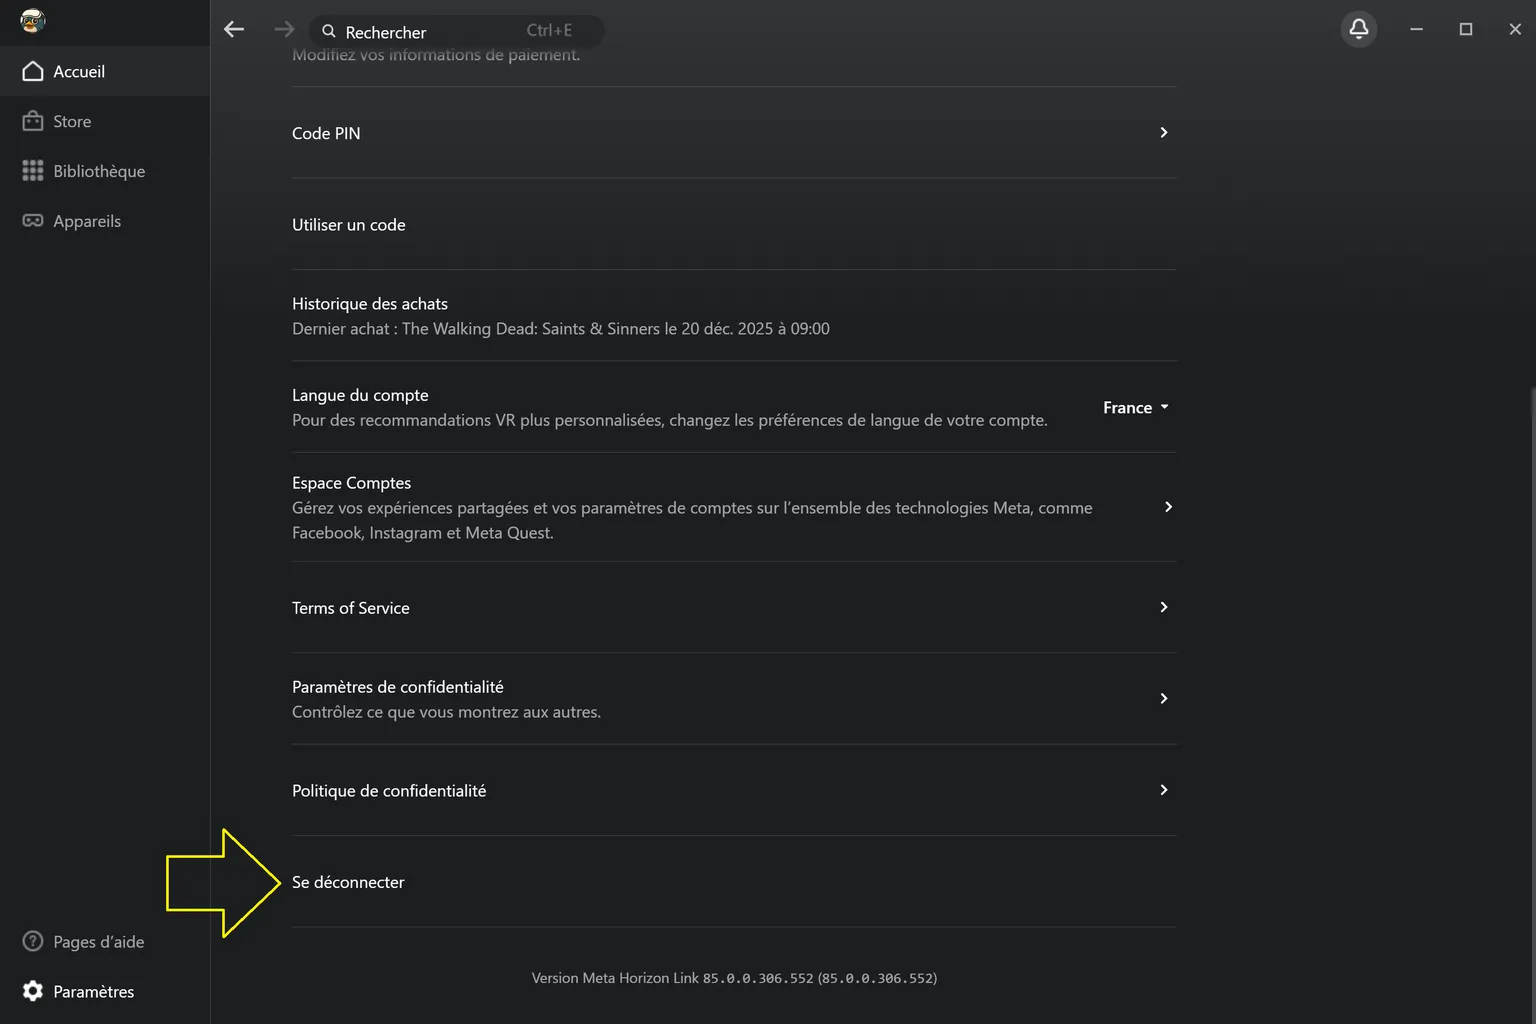1536x1024 pixels.
Task: Open Espace Comptes via its chevron
Action: [x=1168, y=507]
